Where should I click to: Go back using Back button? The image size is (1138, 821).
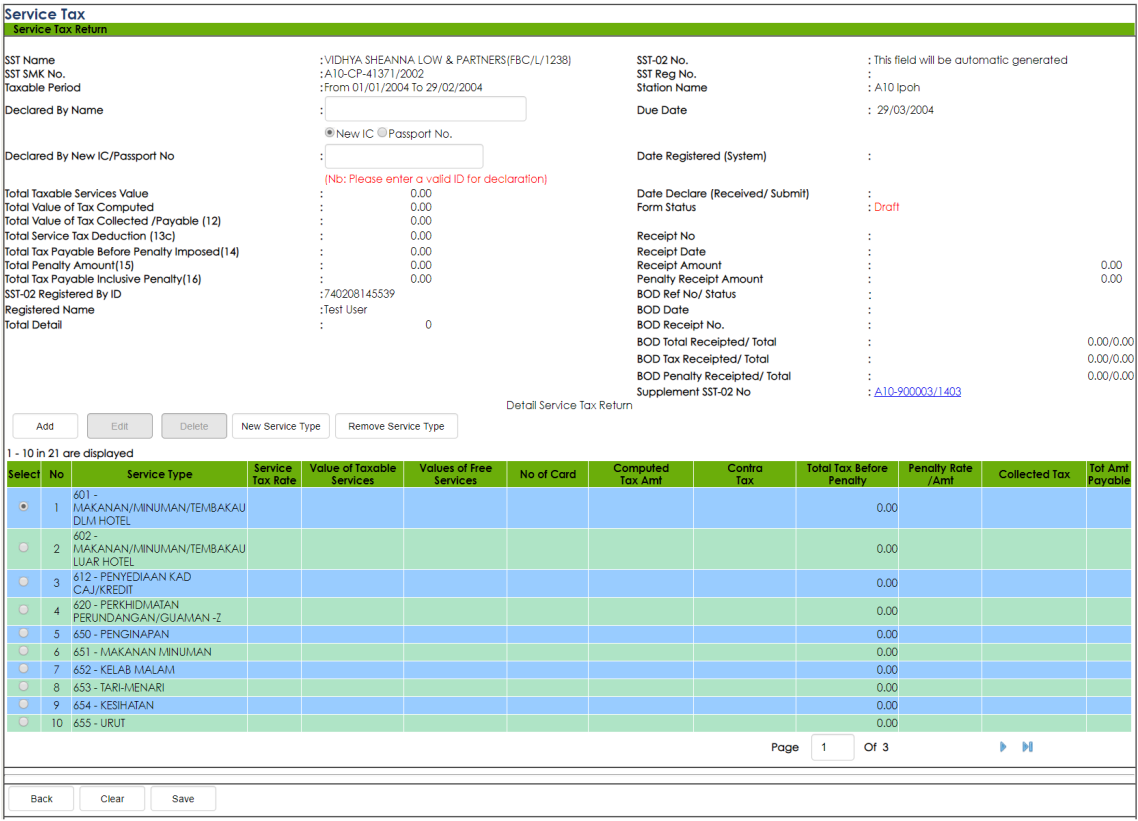(42, 799)
